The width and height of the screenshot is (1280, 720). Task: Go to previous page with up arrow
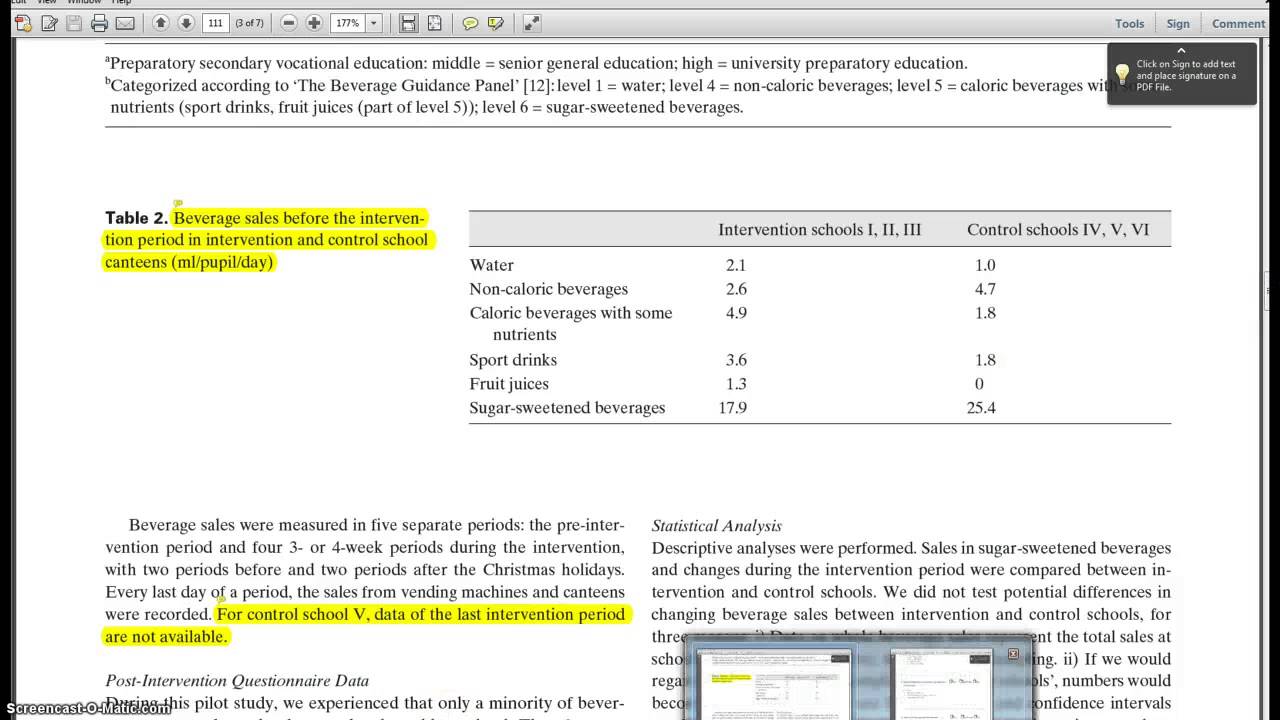pos(161,23)
